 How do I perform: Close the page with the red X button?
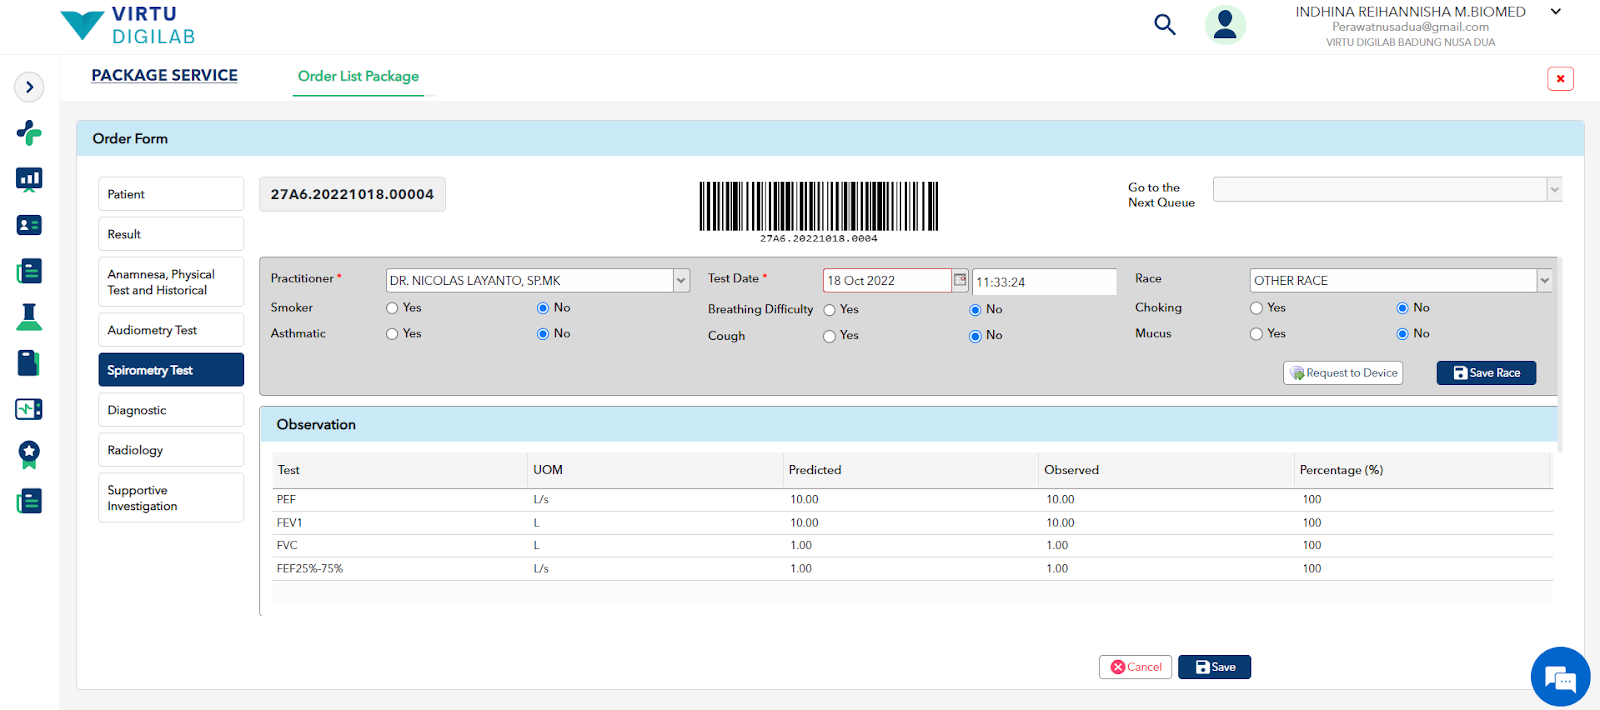click(x=1560, y=79)
